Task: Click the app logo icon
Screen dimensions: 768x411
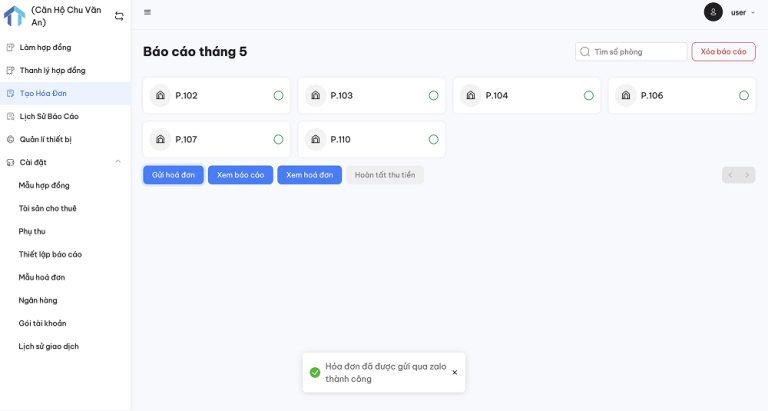Action: point(14,16)
